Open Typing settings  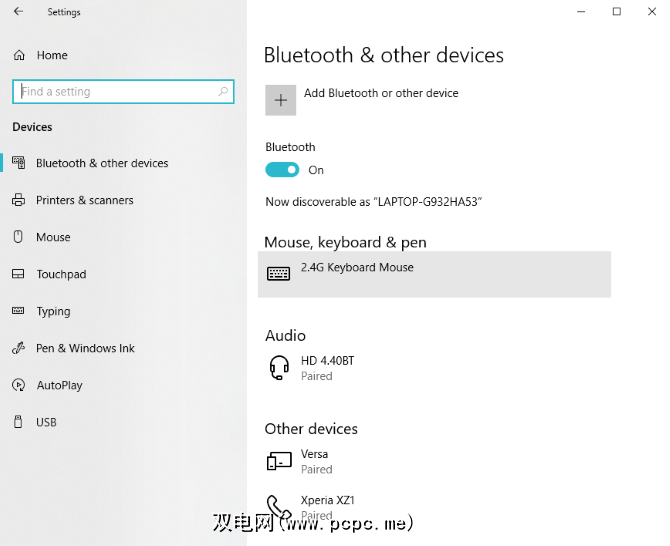(53, 311)
